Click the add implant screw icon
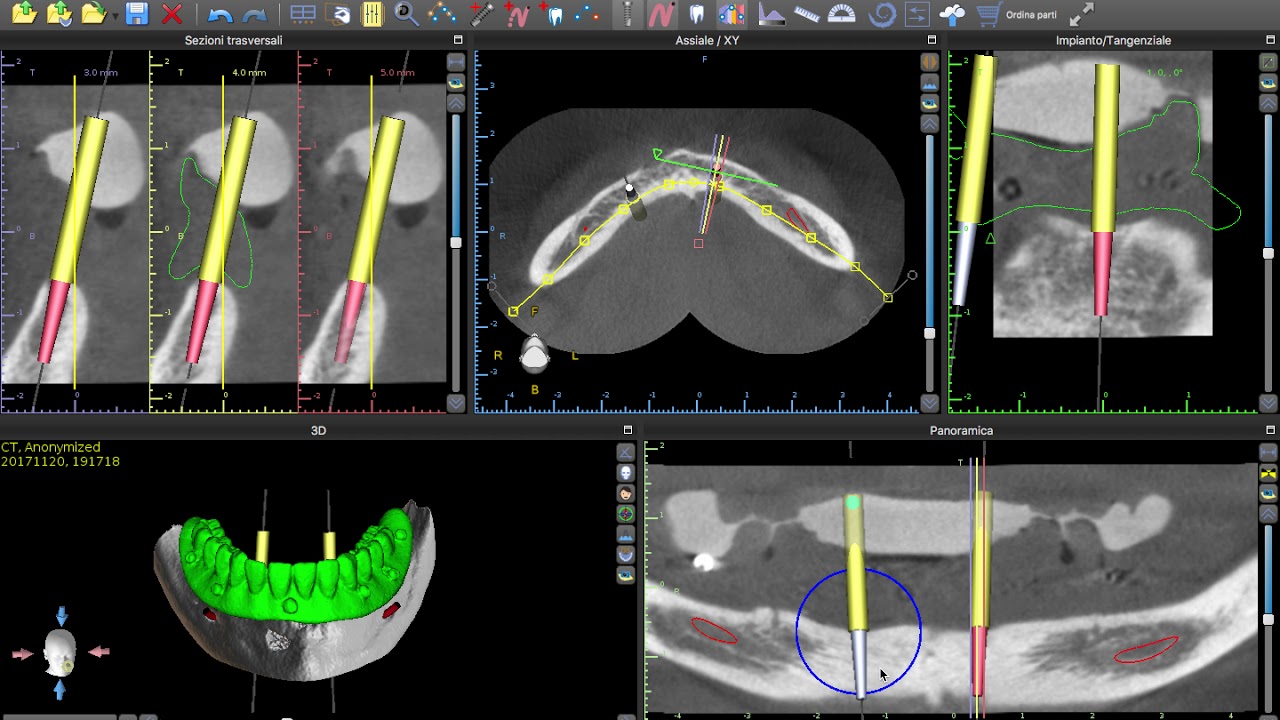Image resolution: width=1280 pixels, height=720 pixels. [x=482, y=14]
